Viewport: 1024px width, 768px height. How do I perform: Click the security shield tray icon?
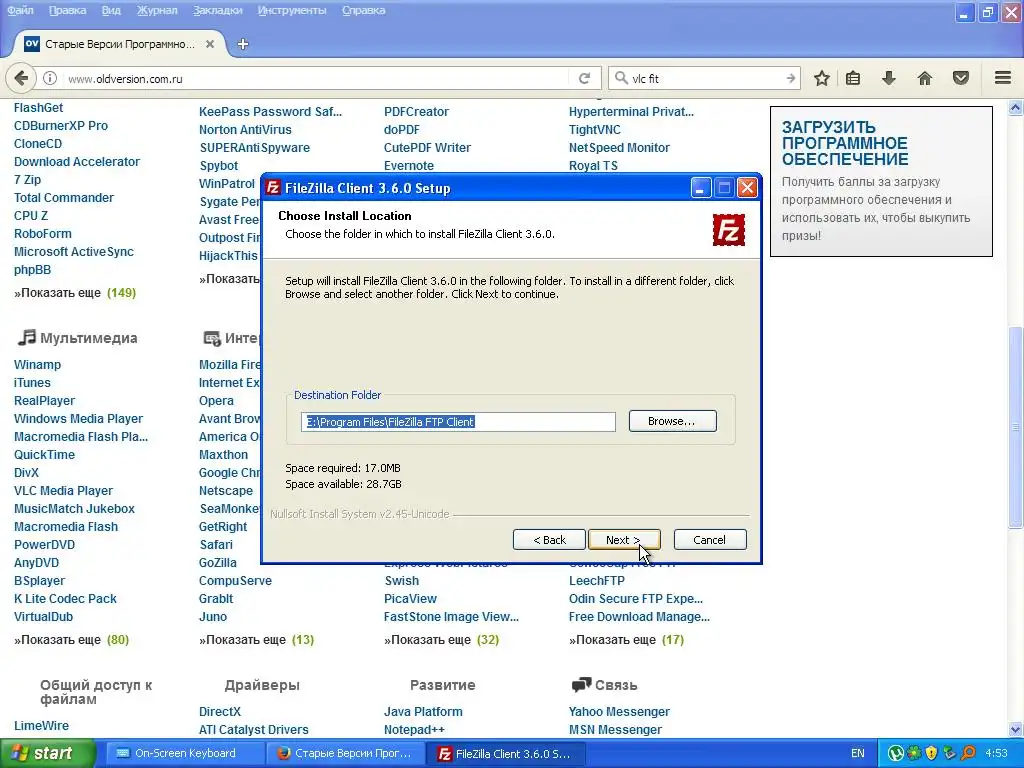pyautogui.click(x=931, y=753)
